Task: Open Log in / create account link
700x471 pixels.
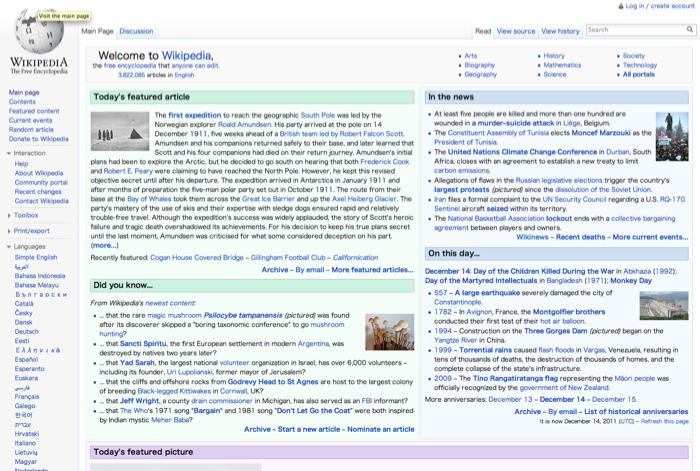Action: pos(660,6)
